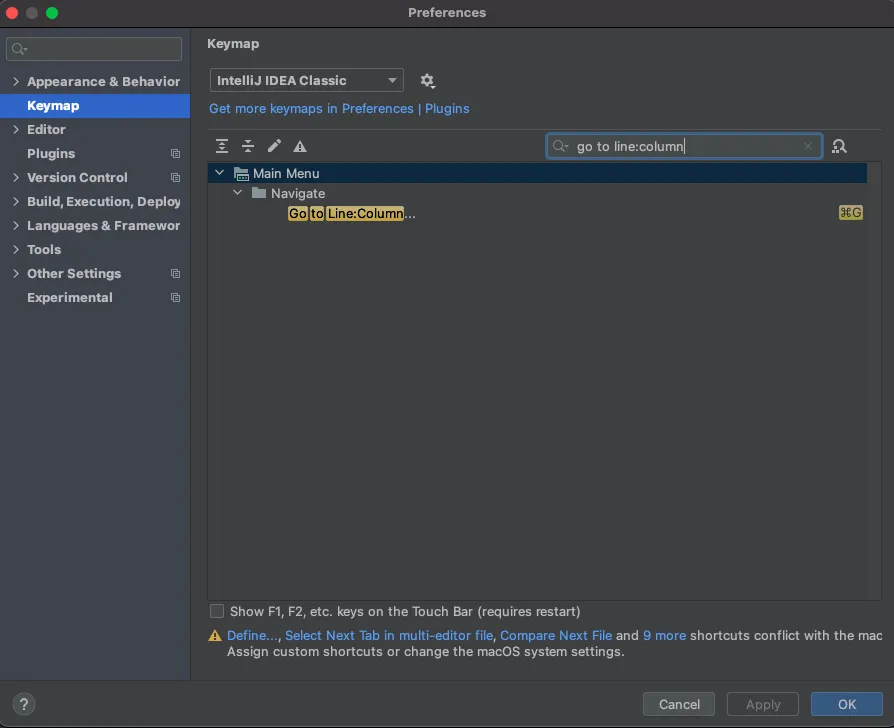Image resolution: width=894 pixels, height=728 pixels.
Task: Expand the Tools settings group
Action: coord(16,249)
